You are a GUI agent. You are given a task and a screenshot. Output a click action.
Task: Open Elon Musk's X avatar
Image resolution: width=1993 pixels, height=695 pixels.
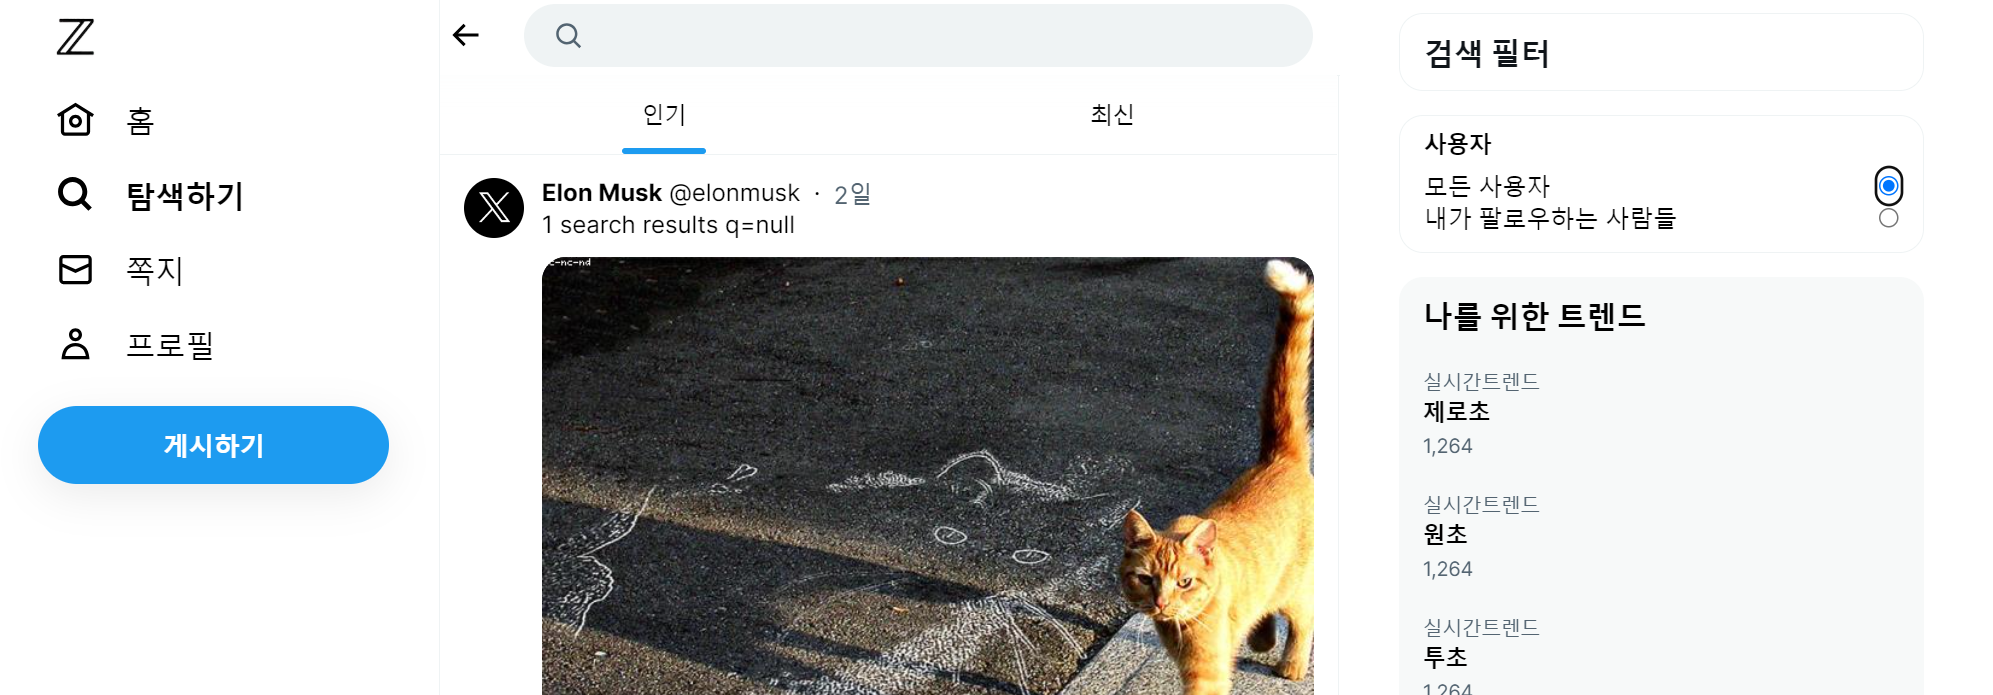(494, 208)
